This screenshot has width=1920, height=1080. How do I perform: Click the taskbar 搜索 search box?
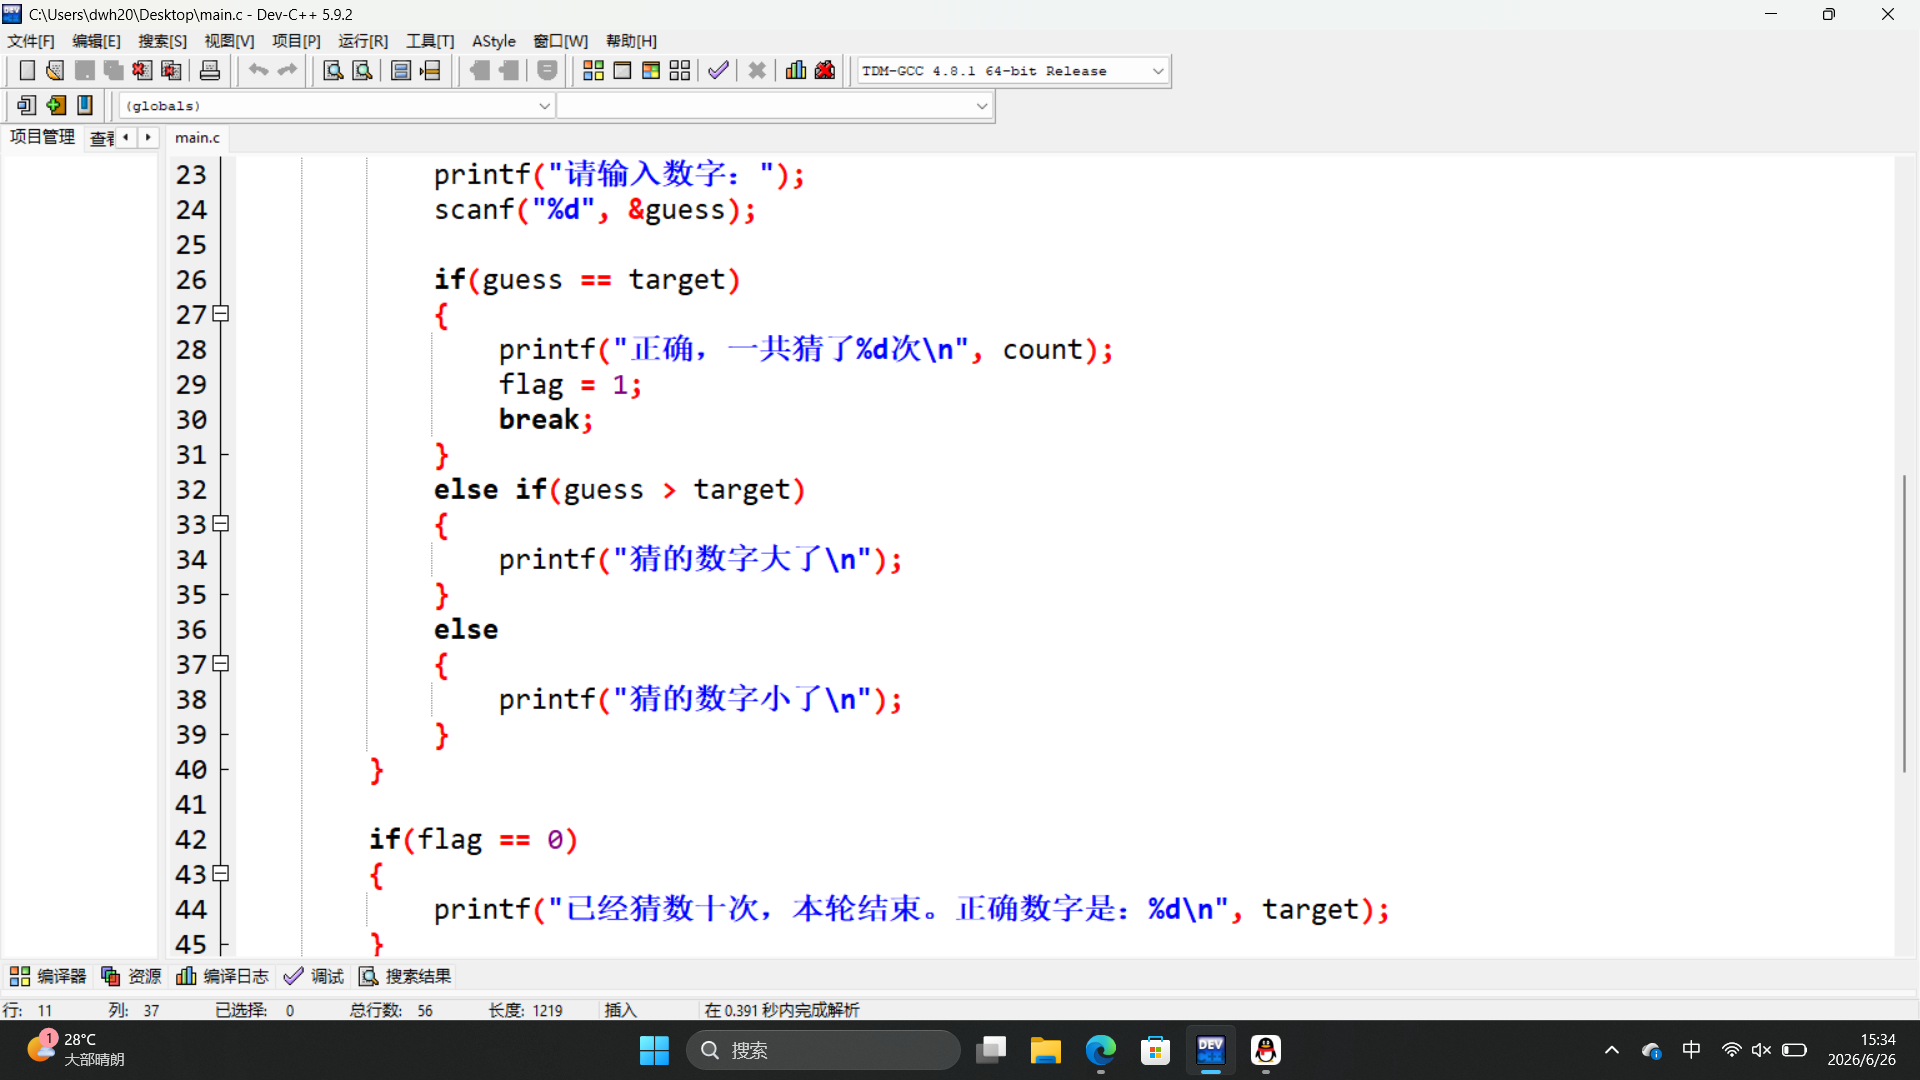click(822, 1050)
